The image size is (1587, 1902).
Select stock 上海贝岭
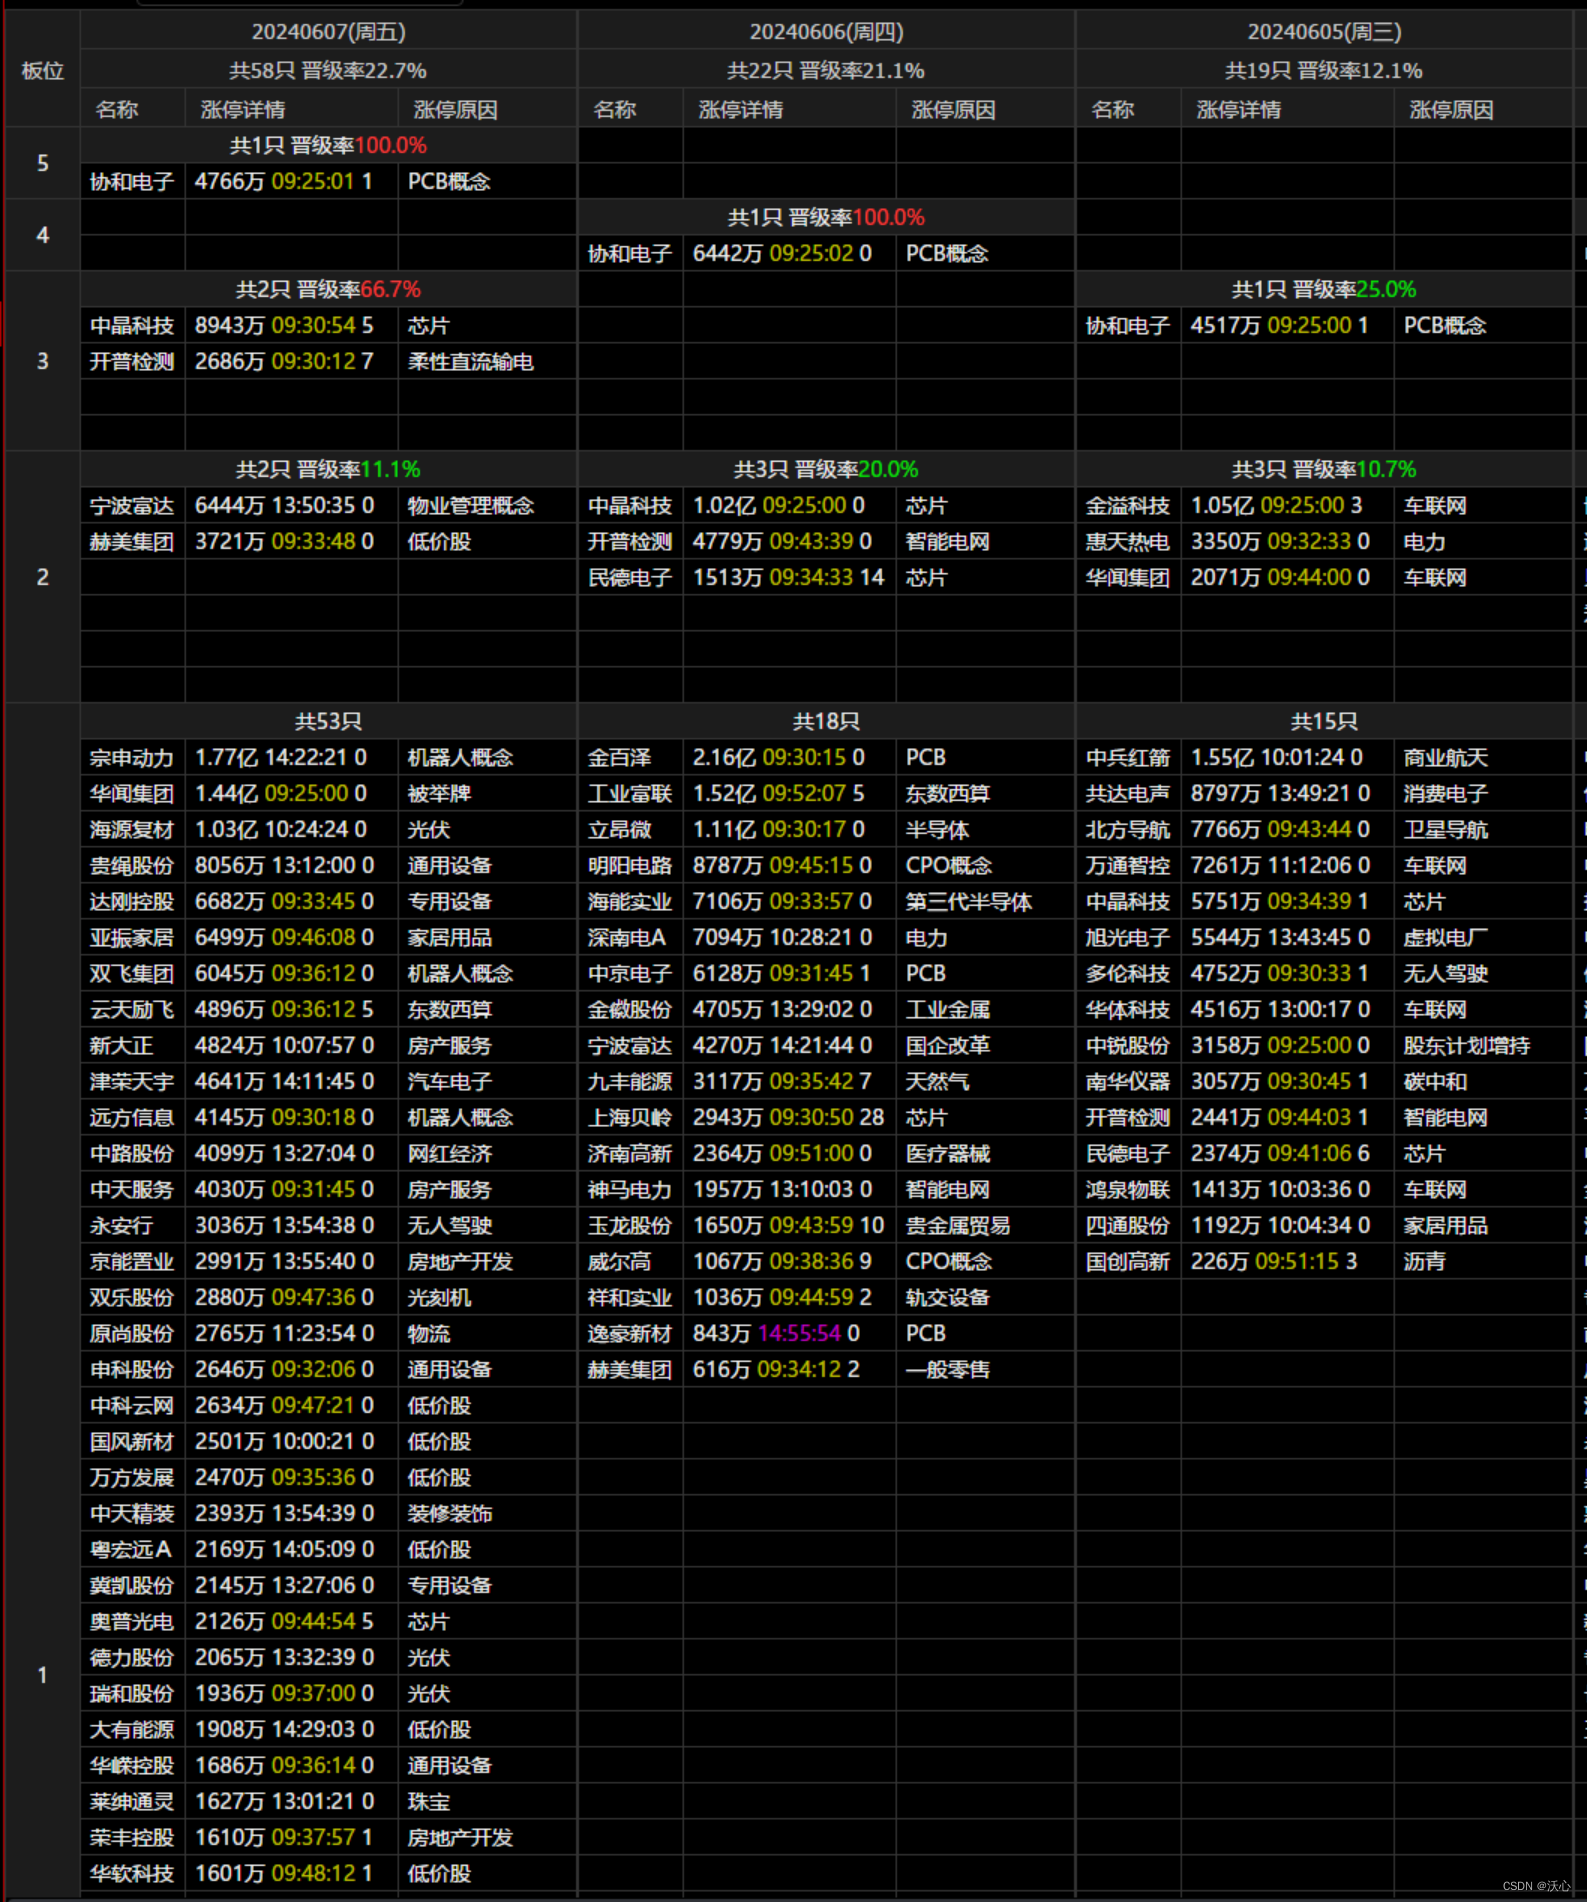click(630, 1118)
